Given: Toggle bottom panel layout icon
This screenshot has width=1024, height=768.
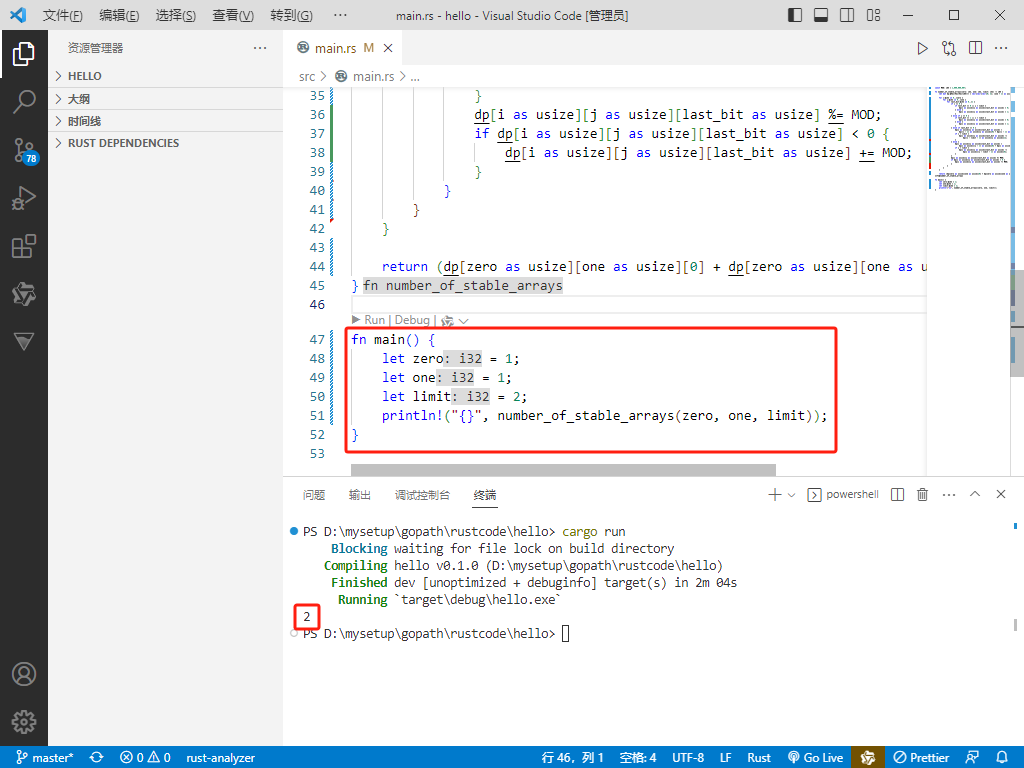Looking at the screenshot, I should pos(821,15).
